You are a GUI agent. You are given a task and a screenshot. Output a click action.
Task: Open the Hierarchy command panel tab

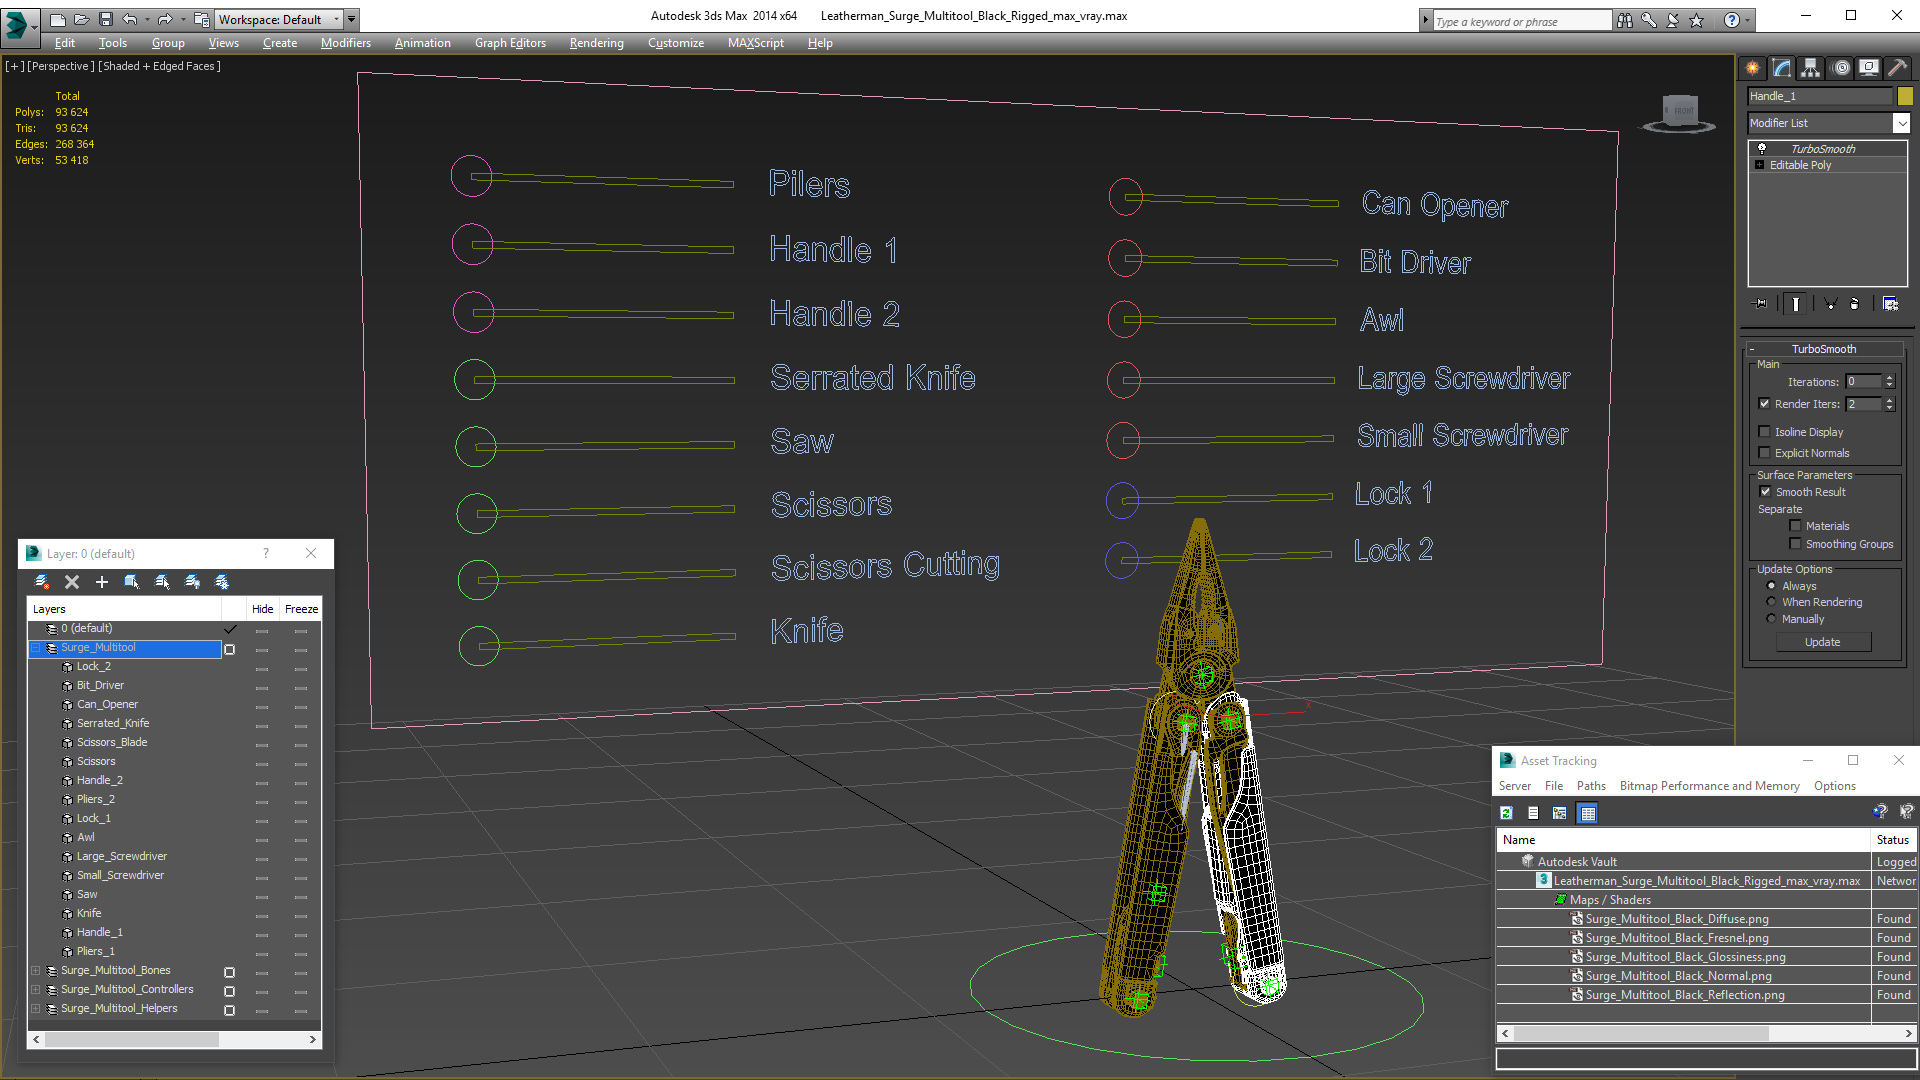pos(1811,68)
